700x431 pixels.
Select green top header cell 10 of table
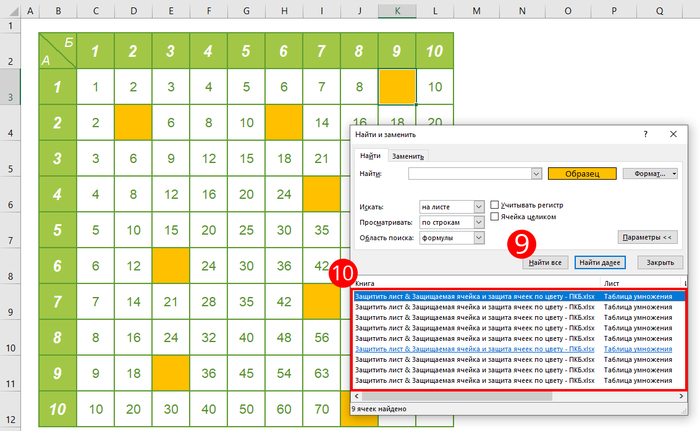(x=435, y=50)
